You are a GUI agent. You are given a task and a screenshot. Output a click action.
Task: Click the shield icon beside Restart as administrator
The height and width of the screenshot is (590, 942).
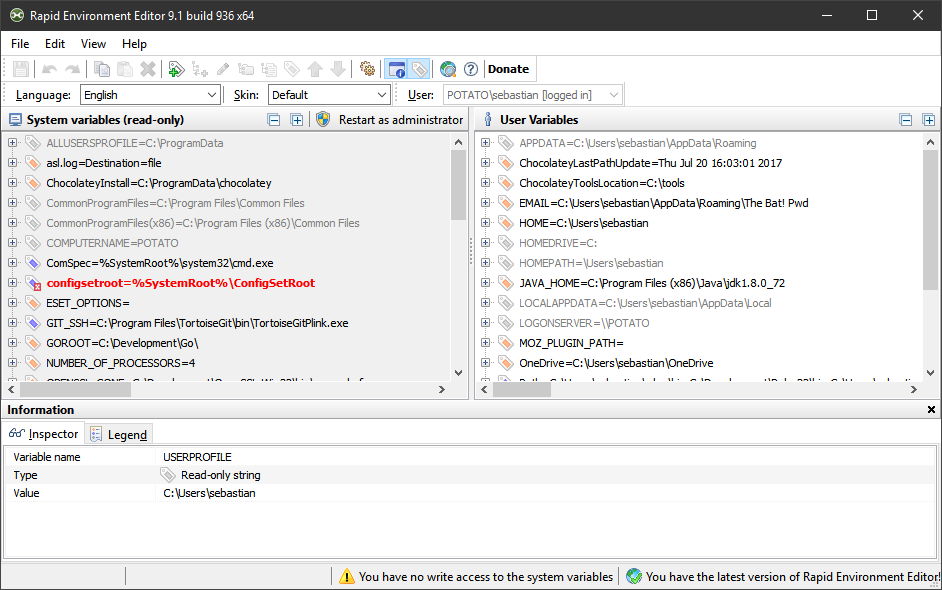click(x=323, y=119)
